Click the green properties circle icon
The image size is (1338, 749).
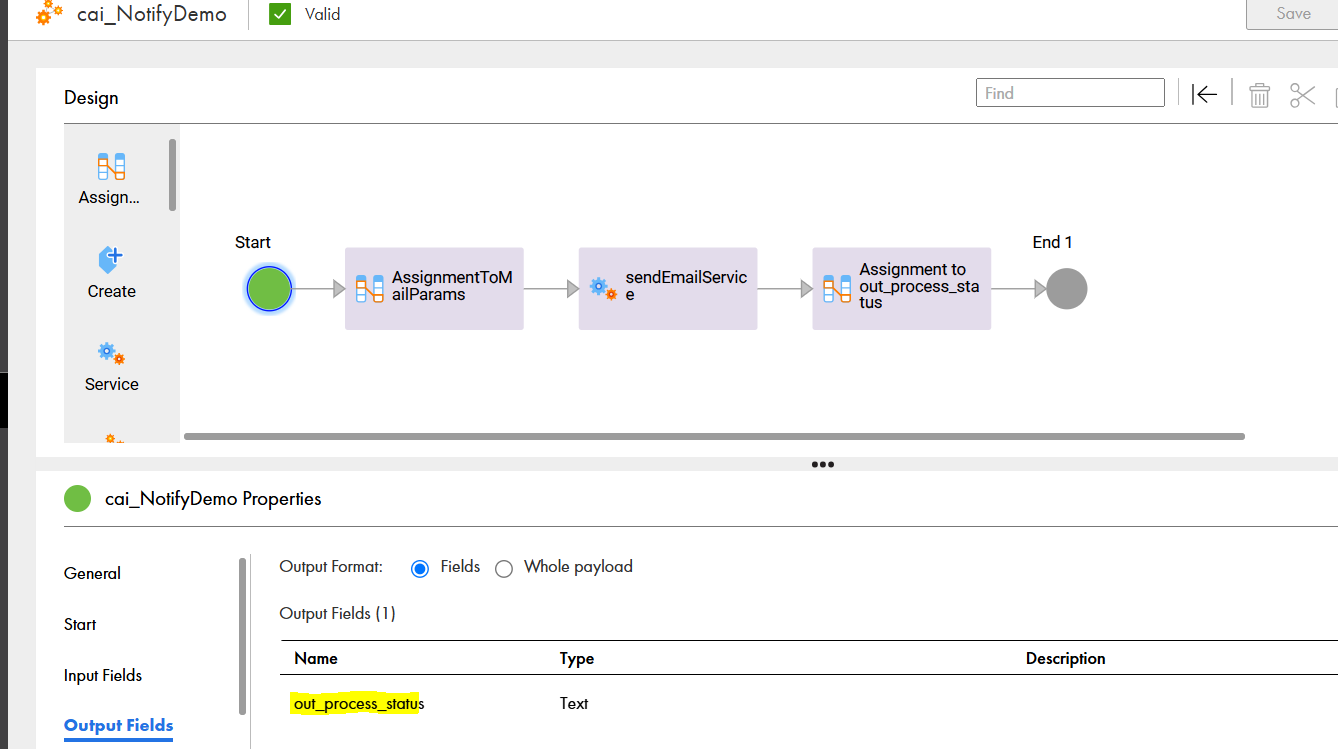click(x=77, y=498)
